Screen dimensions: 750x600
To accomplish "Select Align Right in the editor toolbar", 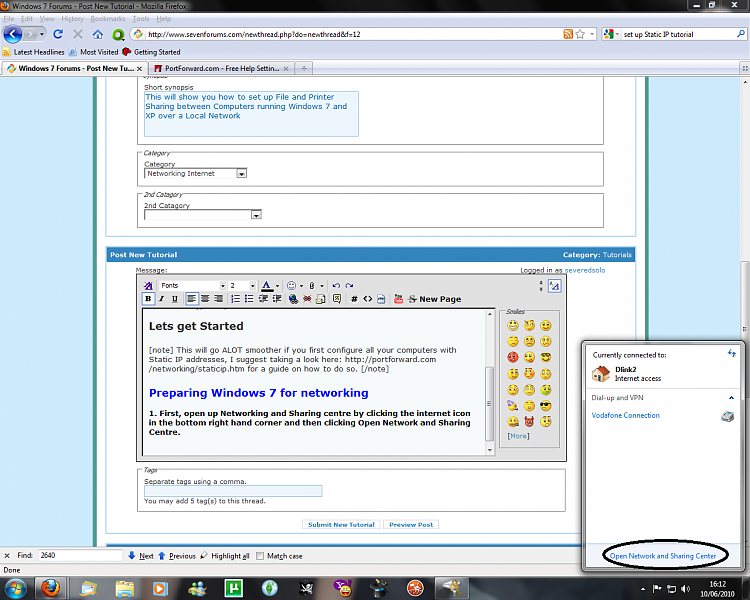I will [218, 299].
